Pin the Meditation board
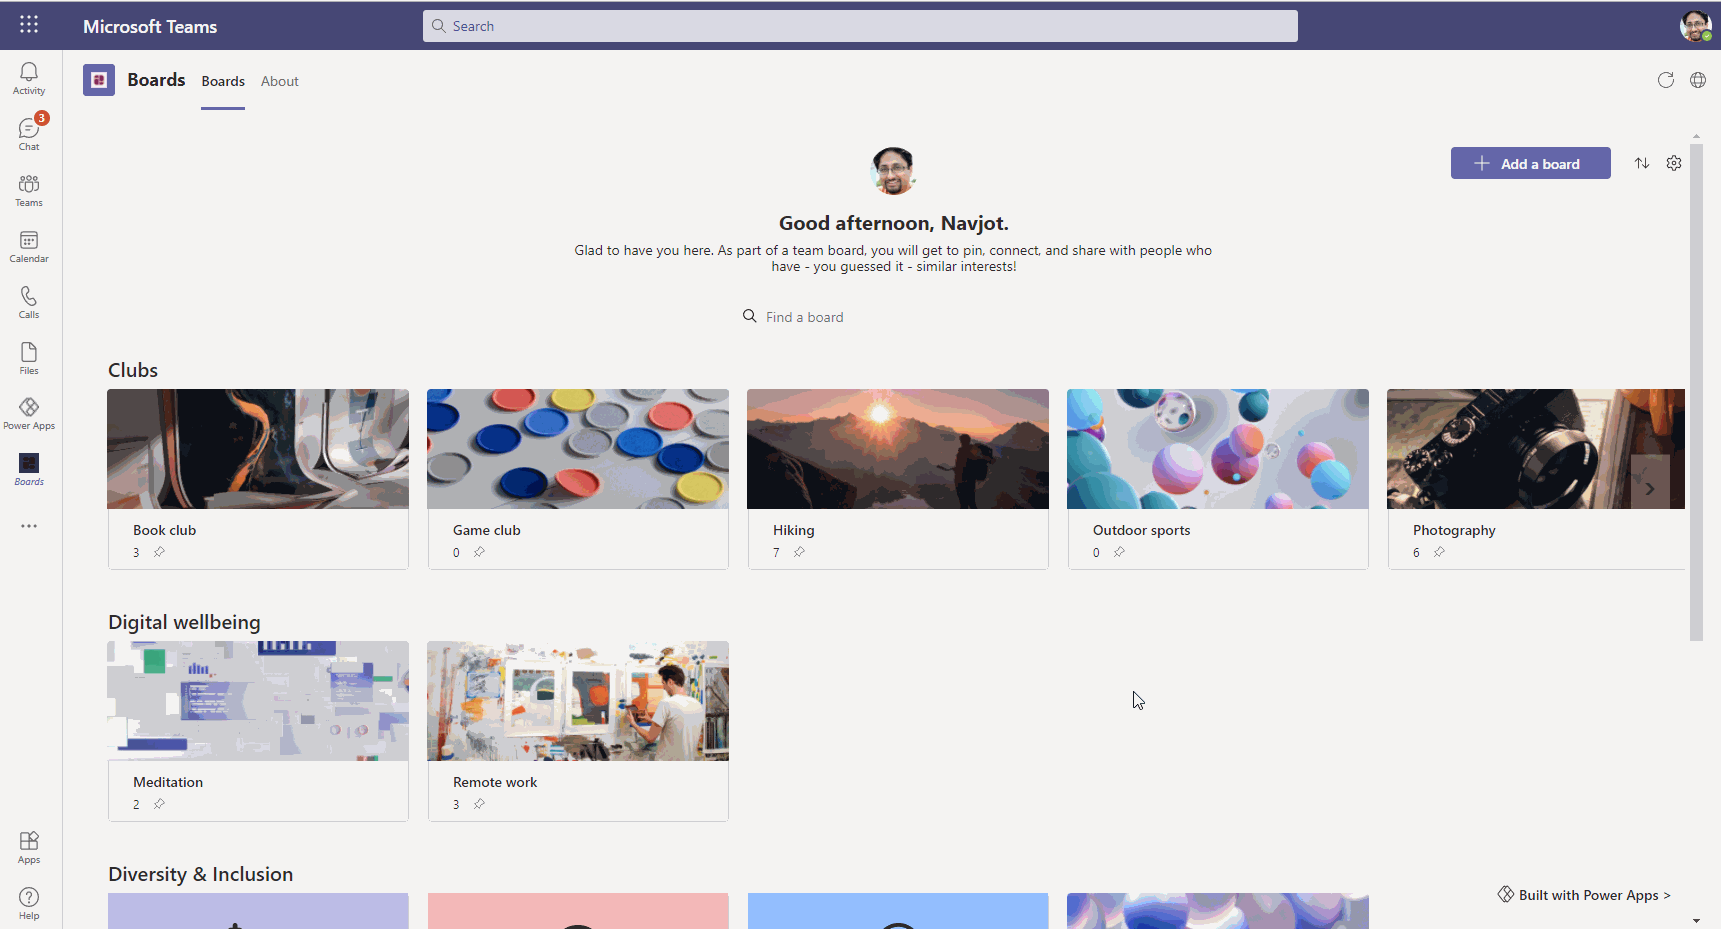Viewport: 1721px width, 929px height. point(159,804)
